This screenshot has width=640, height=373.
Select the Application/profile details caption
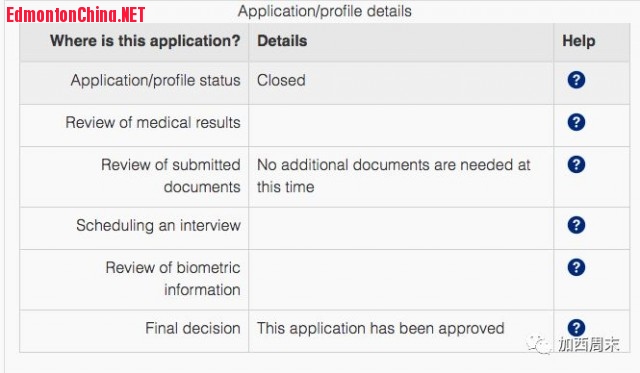pyautogui.click(x=324, y=11)
